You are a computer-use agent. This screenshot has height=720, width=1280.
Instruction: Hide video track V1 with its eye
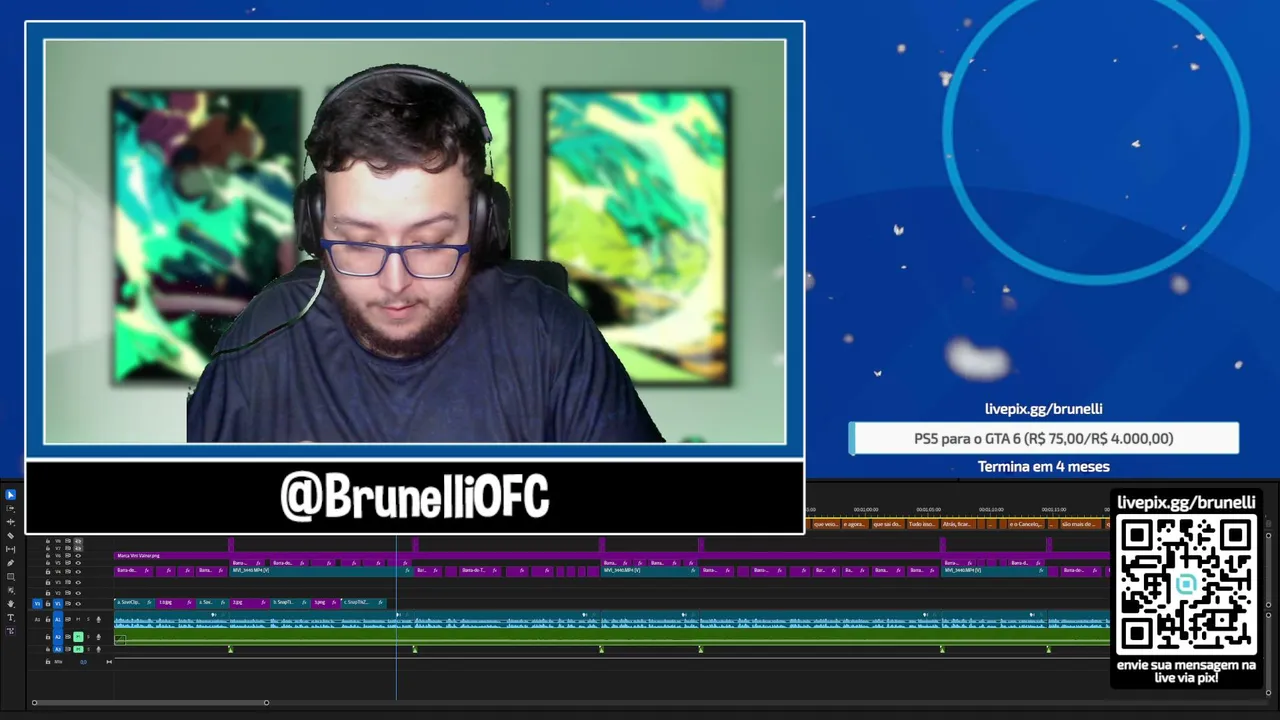click(x=78, y=604)
